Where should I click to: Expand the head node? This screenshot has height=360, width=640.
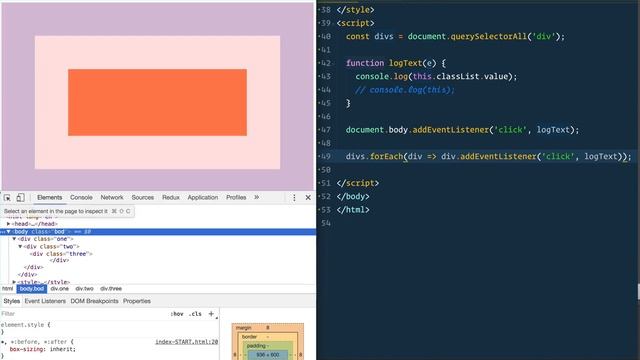tap(8, 224)
